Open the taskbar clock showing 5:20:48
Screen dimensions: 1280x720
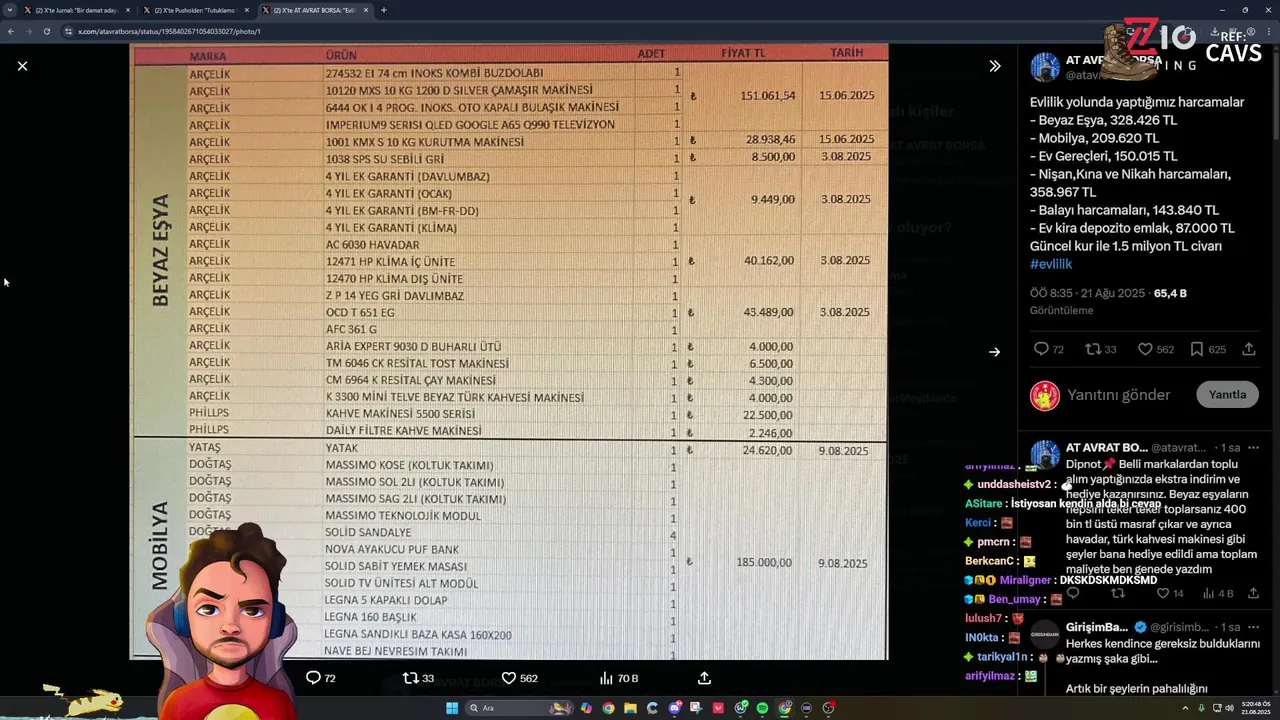(1254, 708)
